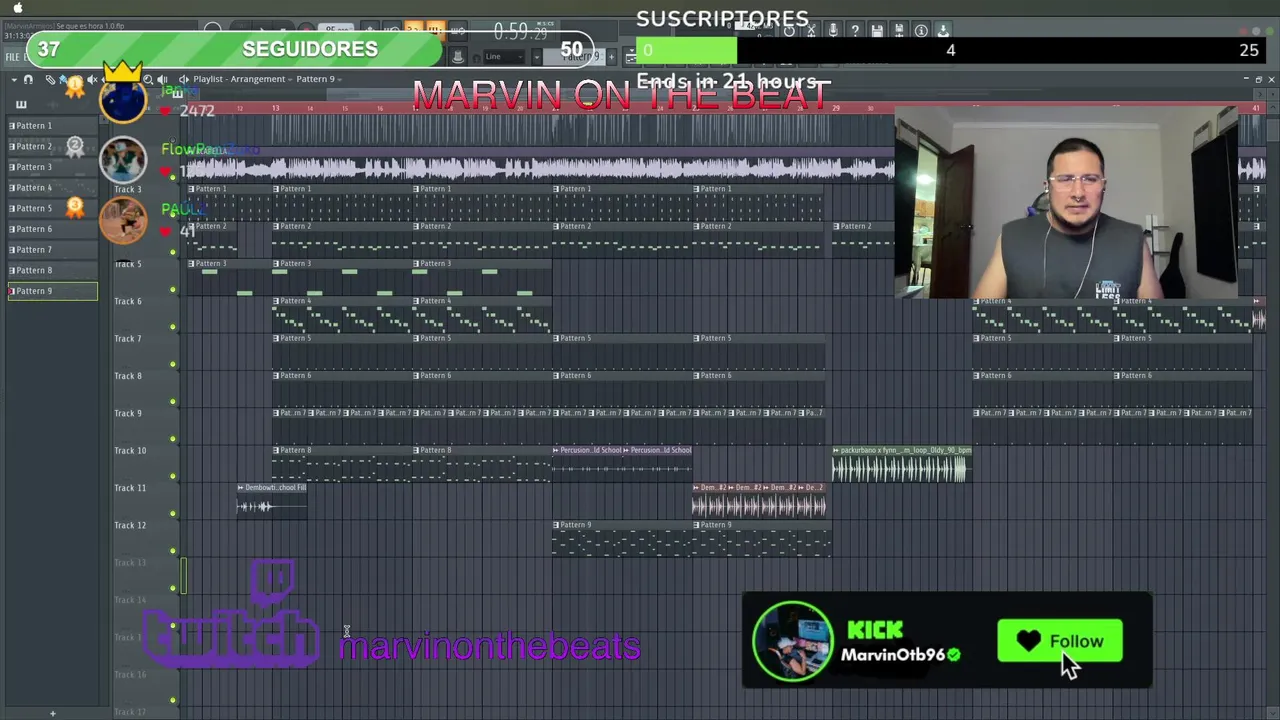This screenshot has height=720, width=1280.
Task: Select the Percusion Old School clip on Track 10
Action: tap(588, 464)
